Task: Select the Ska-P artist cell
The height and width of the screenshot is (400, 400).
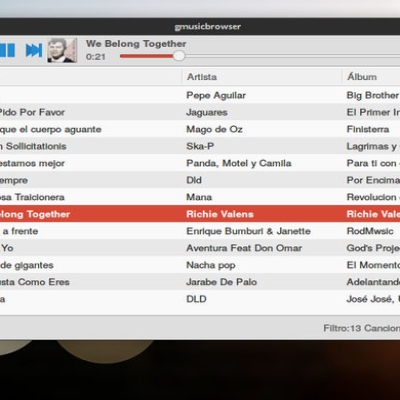Action: [x=200, y=146]
